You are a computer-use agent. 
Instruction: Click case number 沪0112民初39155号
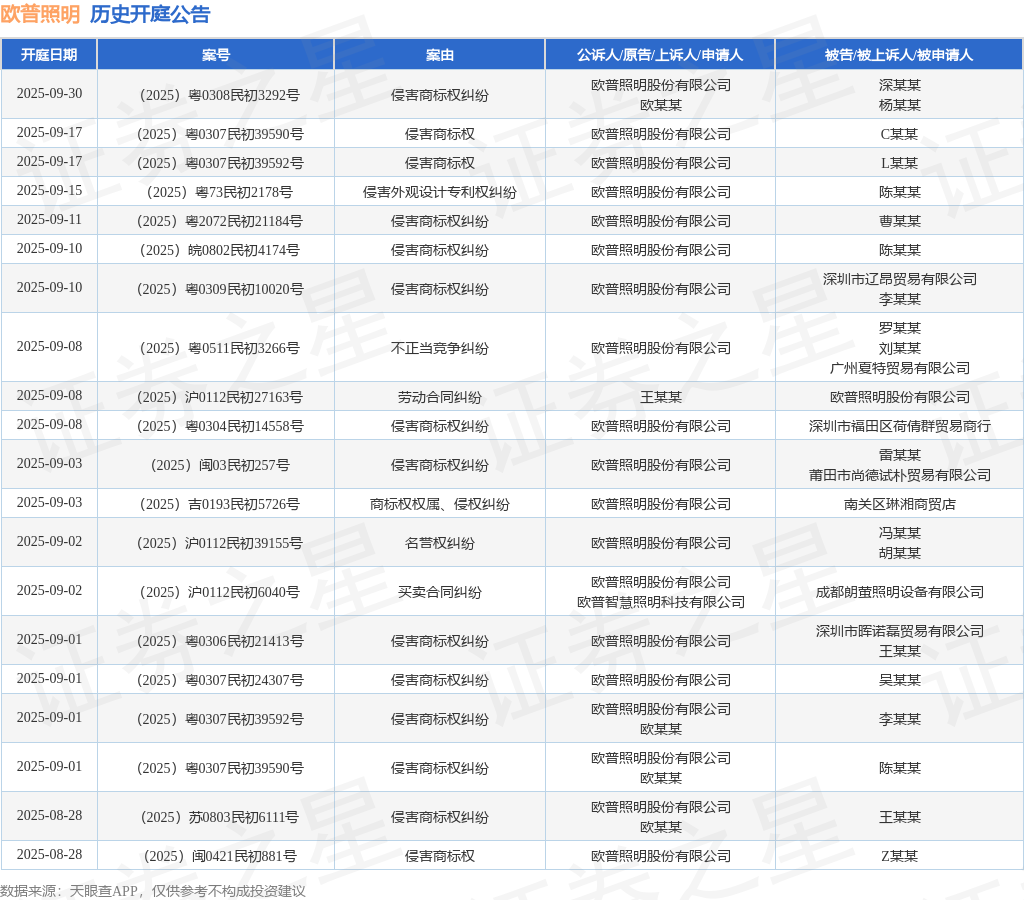pyautogui.click(x=220, y=543)
